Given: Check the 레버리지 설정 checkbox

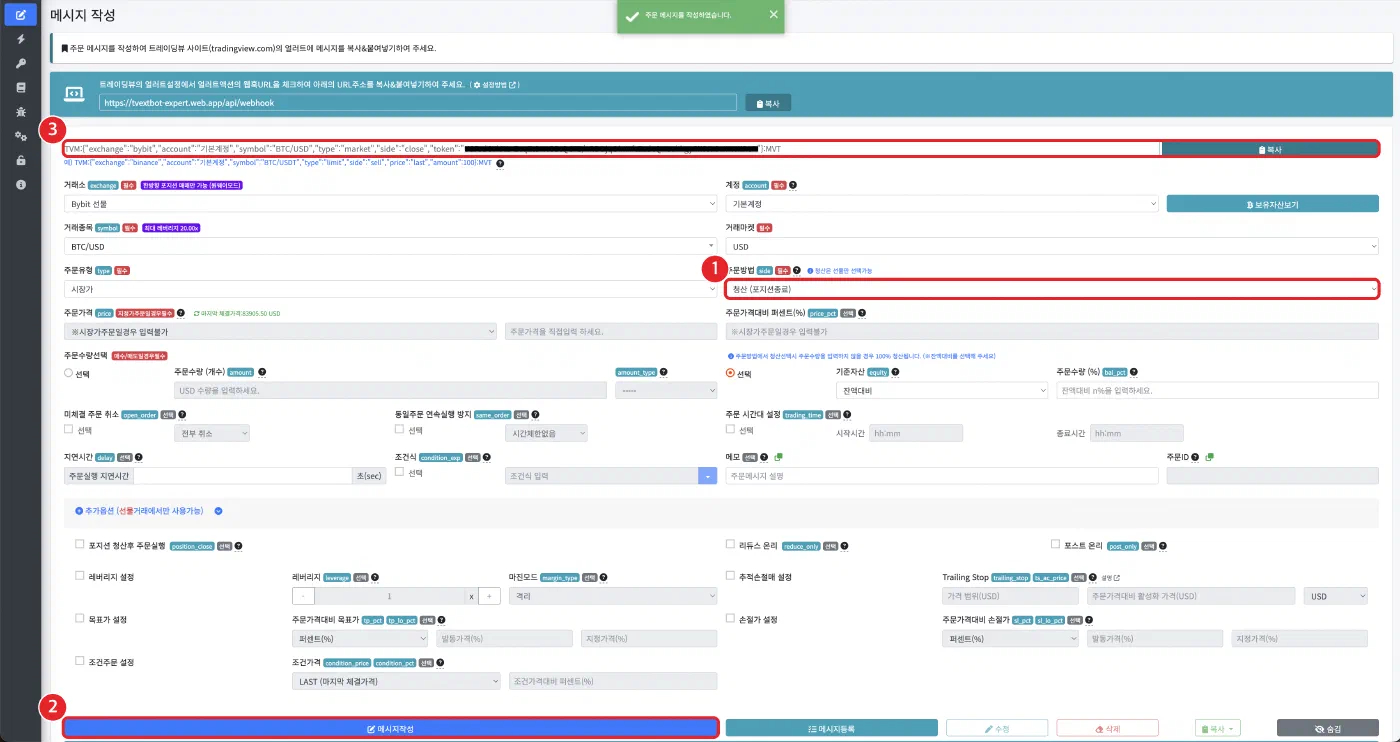Looking at the screenshot, I should click(79, 576).
